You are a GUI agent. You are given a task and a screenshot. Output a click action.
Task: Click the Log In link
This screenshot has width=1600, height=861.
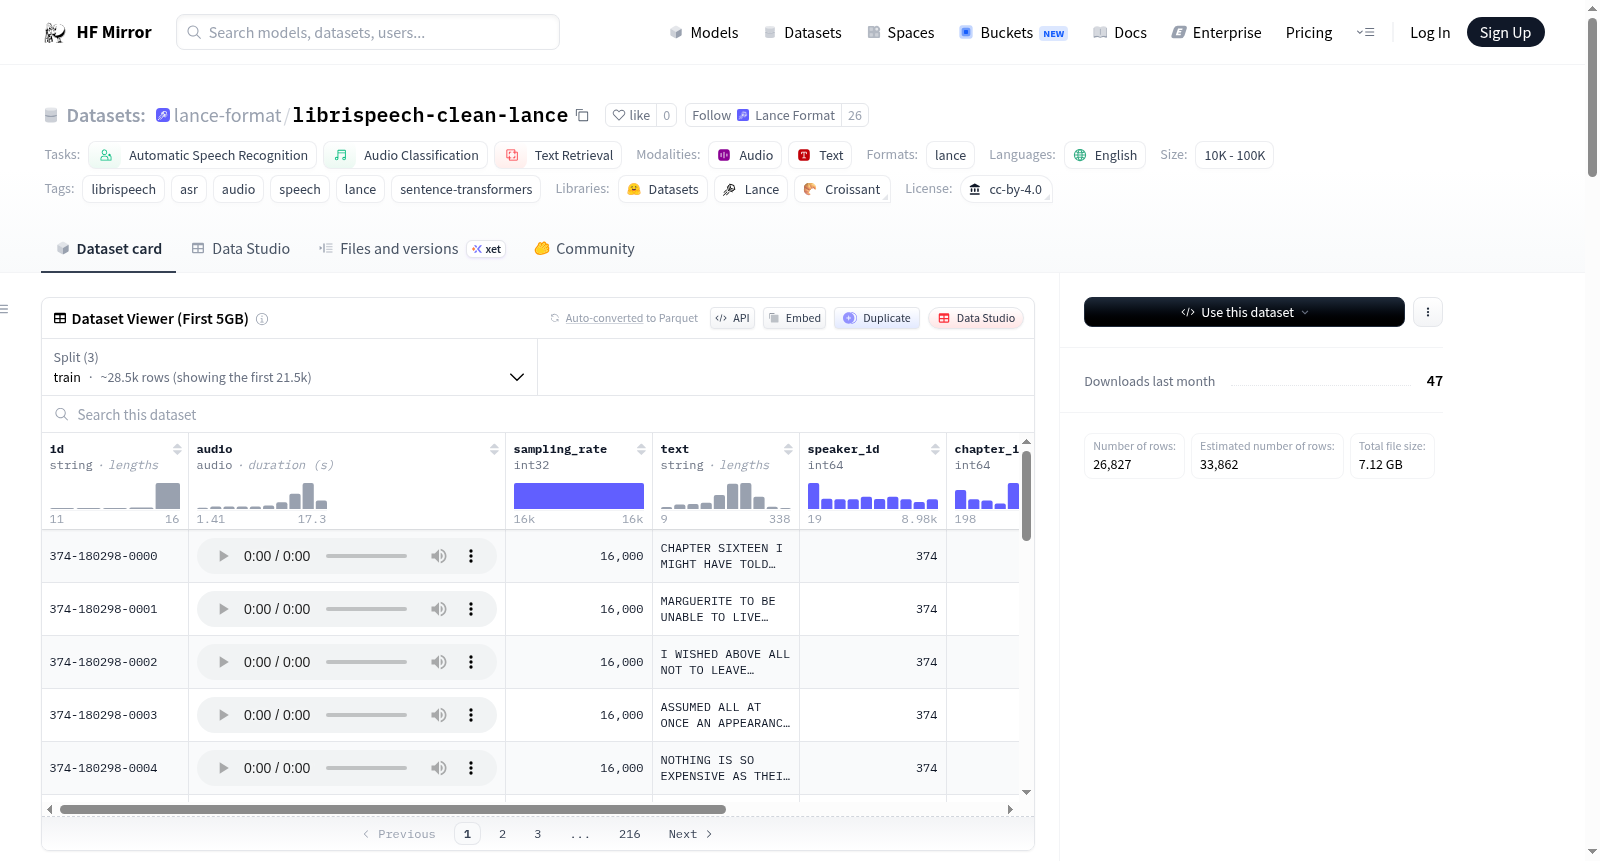tap(1430, 33)
